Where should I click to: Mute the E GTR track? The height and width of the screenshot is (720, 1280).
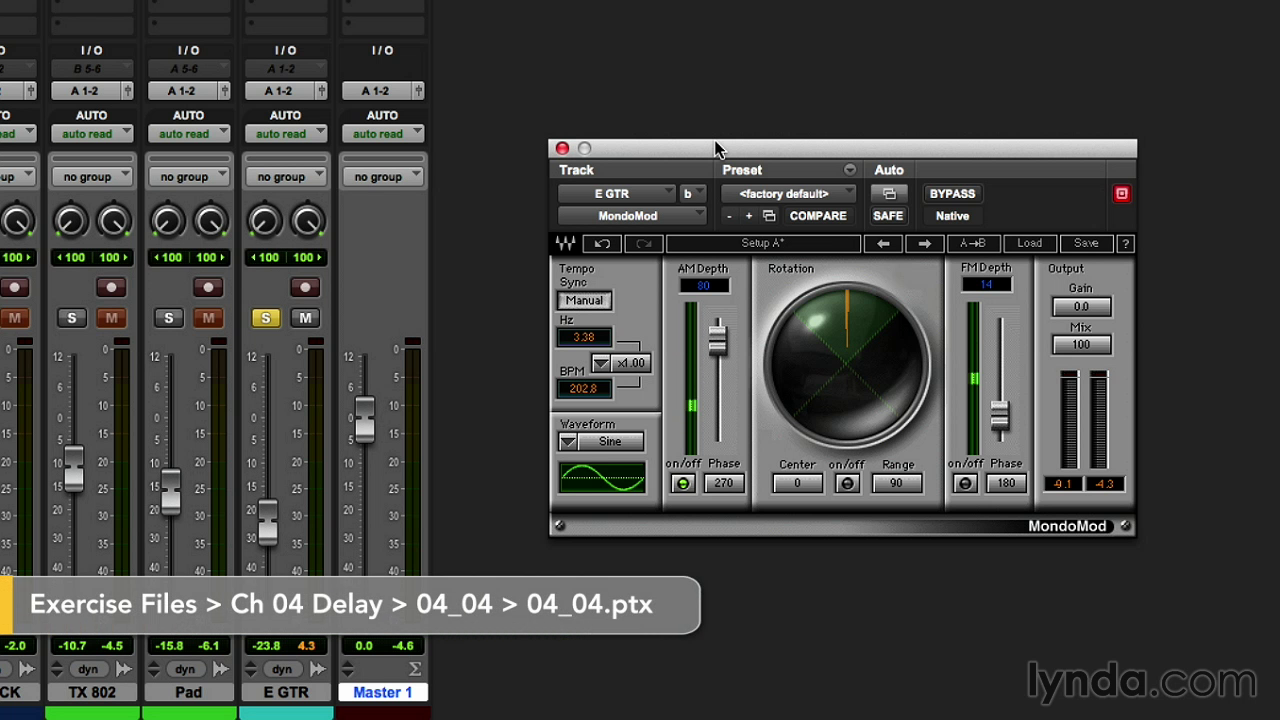(x=305, y=318)
